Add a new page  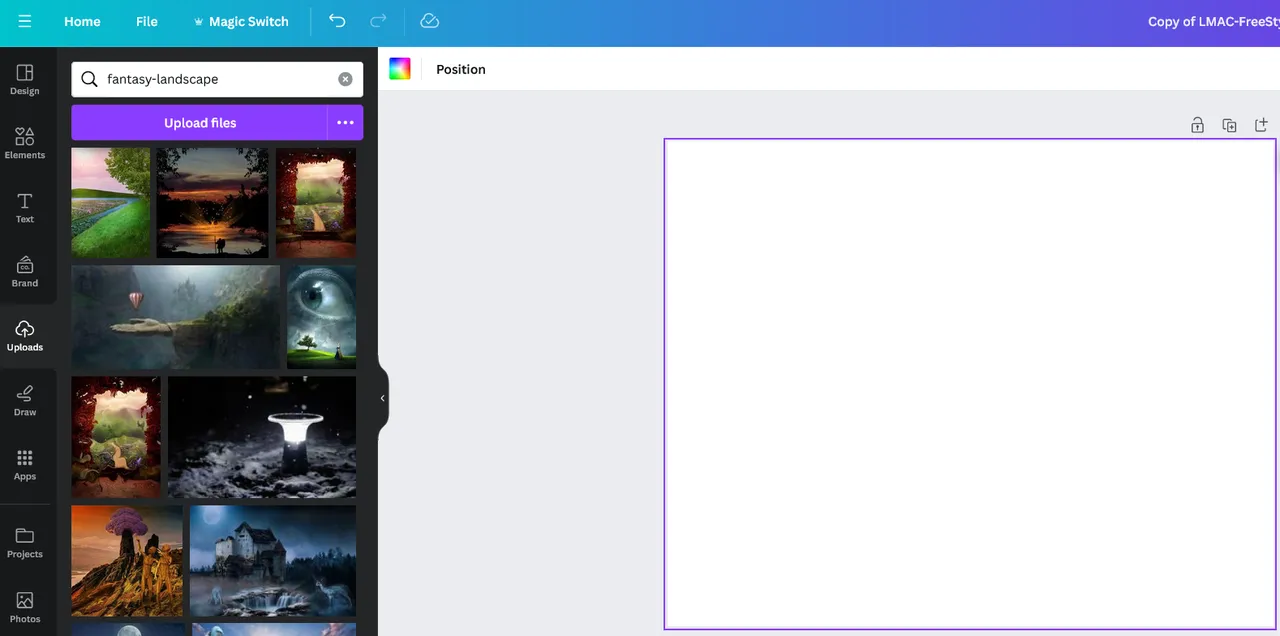tap(1261, 125)
